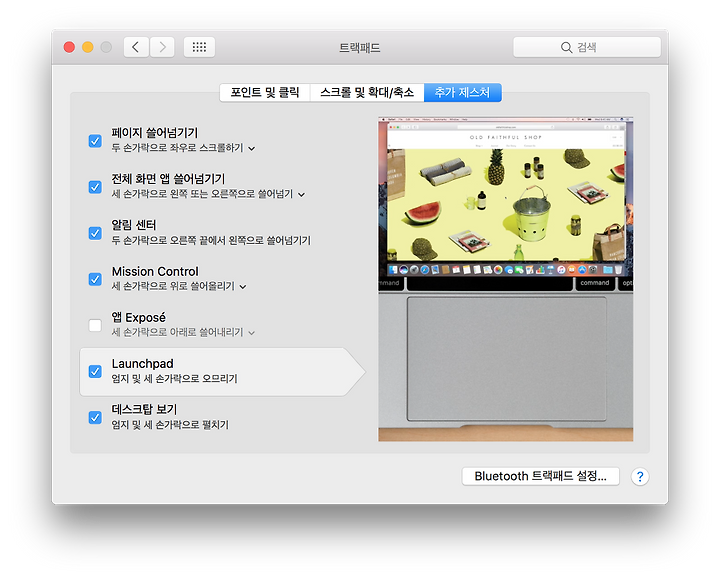
Task: Click 엄지 및 세 손가락으로 펼치기 description
Action: [170, 425]
